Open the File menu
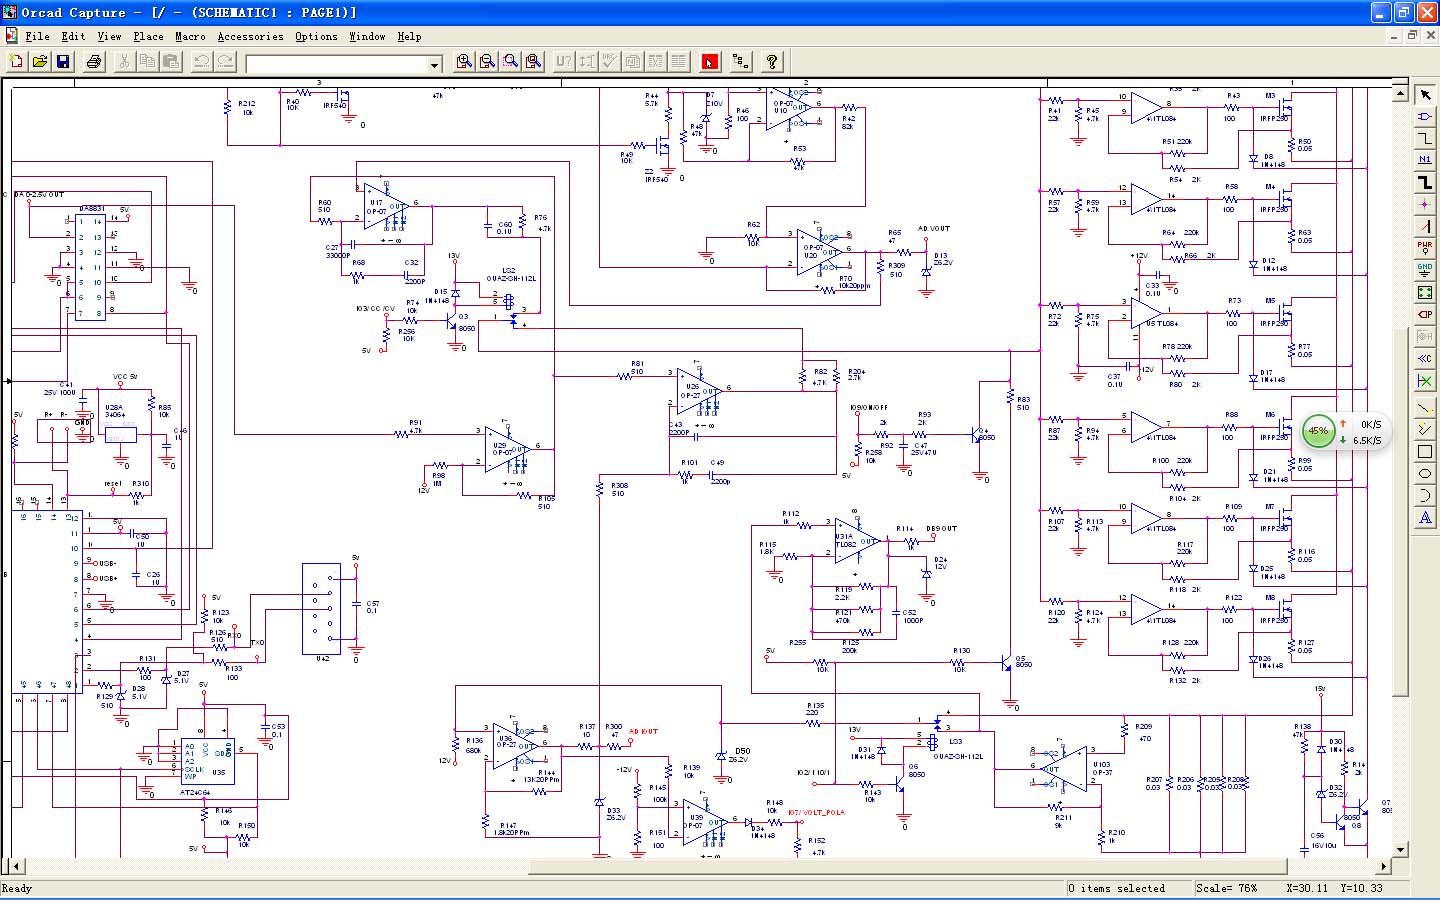Image resolution: width=1440 pixels, height=900 pixels. tap(38, 36)
